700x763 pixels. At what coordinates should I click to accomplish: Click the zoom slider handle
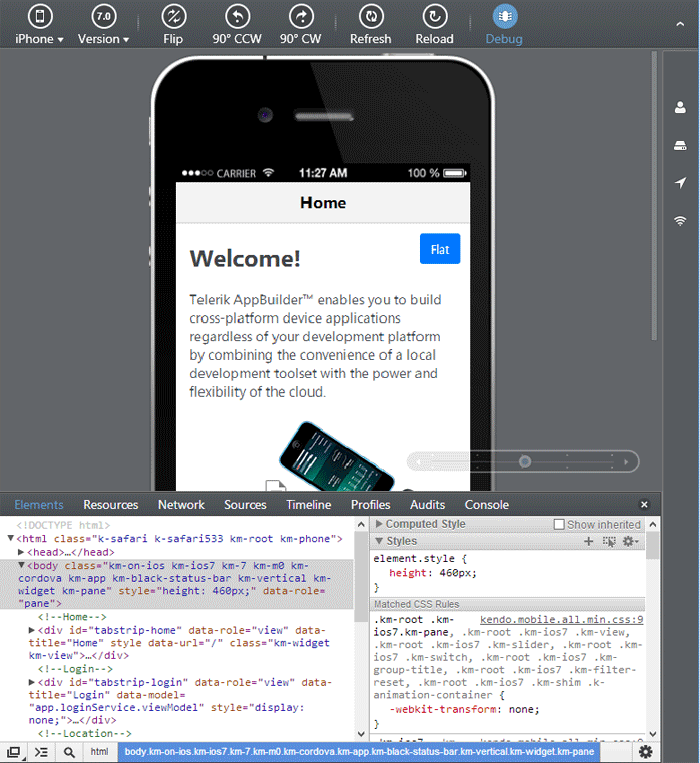point(524,461)
